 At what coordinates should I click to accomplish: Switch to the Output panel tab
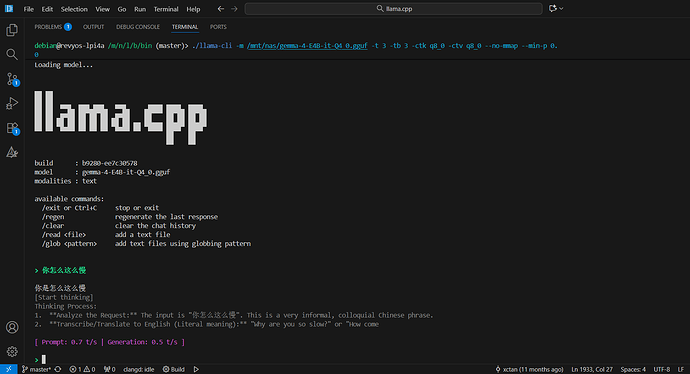(94, 27)
